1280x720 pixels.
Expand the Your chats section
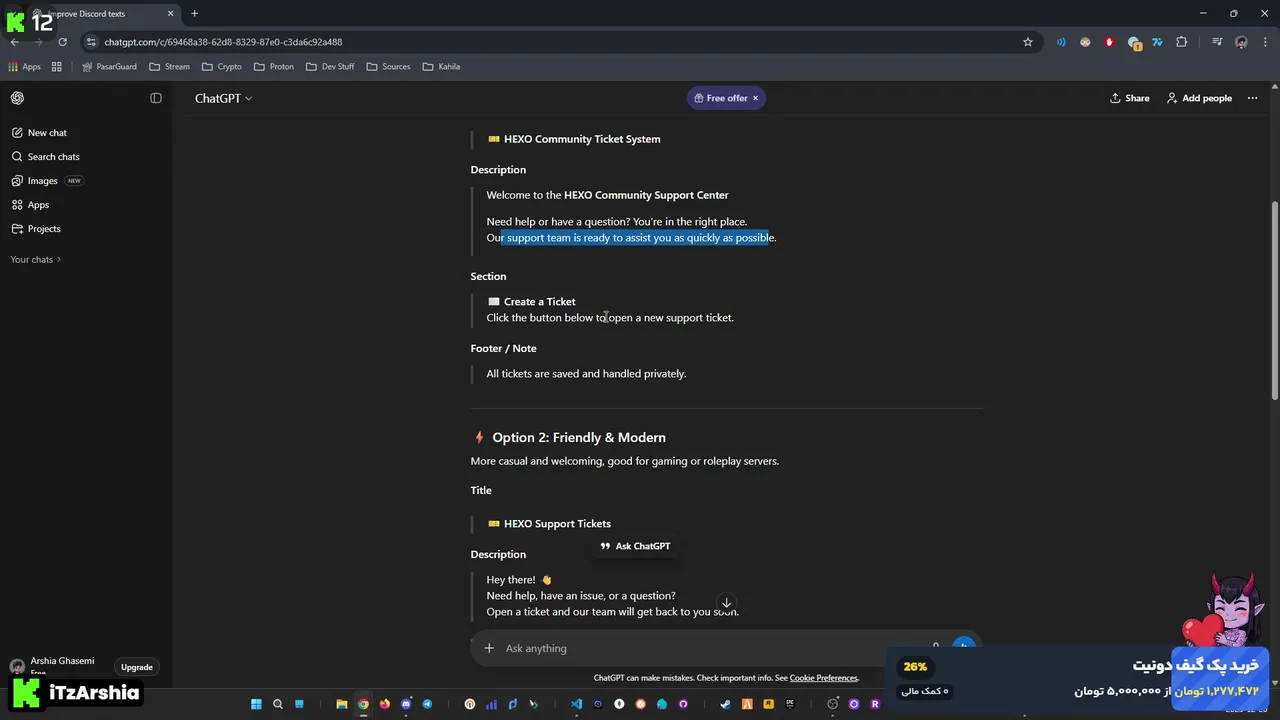pos(35,260)
